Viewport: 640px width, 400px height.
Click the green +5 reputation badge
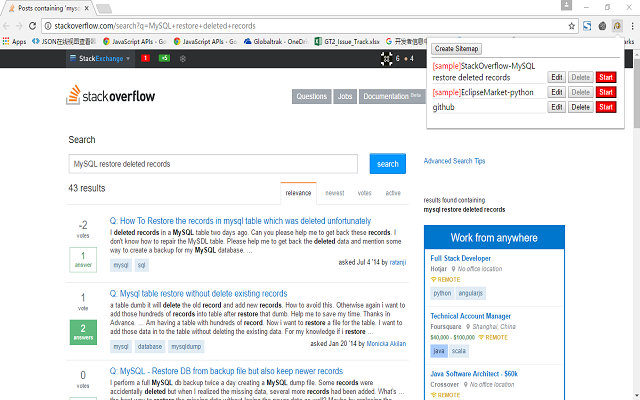pos(164,58)
